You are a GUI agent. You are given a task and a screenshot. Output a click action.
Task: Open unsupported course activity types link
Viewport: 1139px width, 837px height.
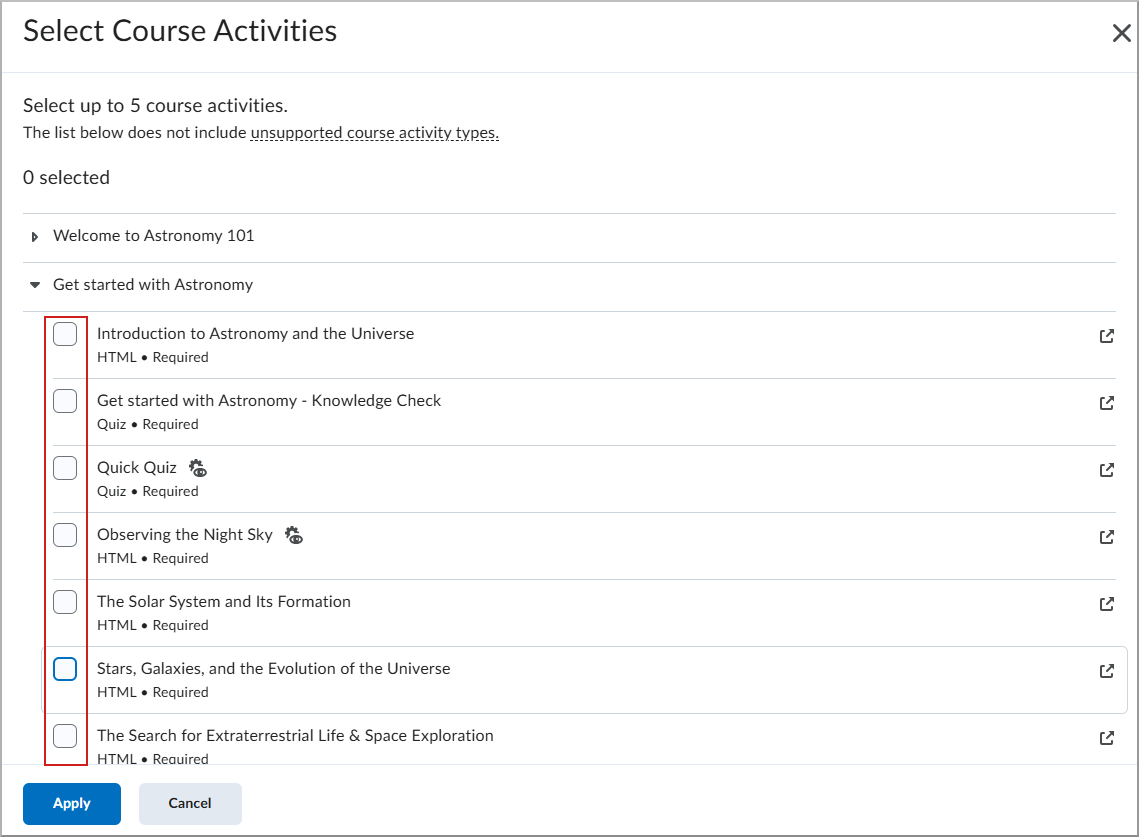click(374, 133)
